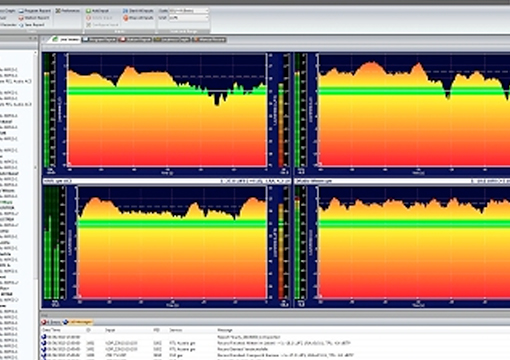Click the bottom-left graph title bar
The height and width of the screenshot is (360, 510).
pos(167,181)
